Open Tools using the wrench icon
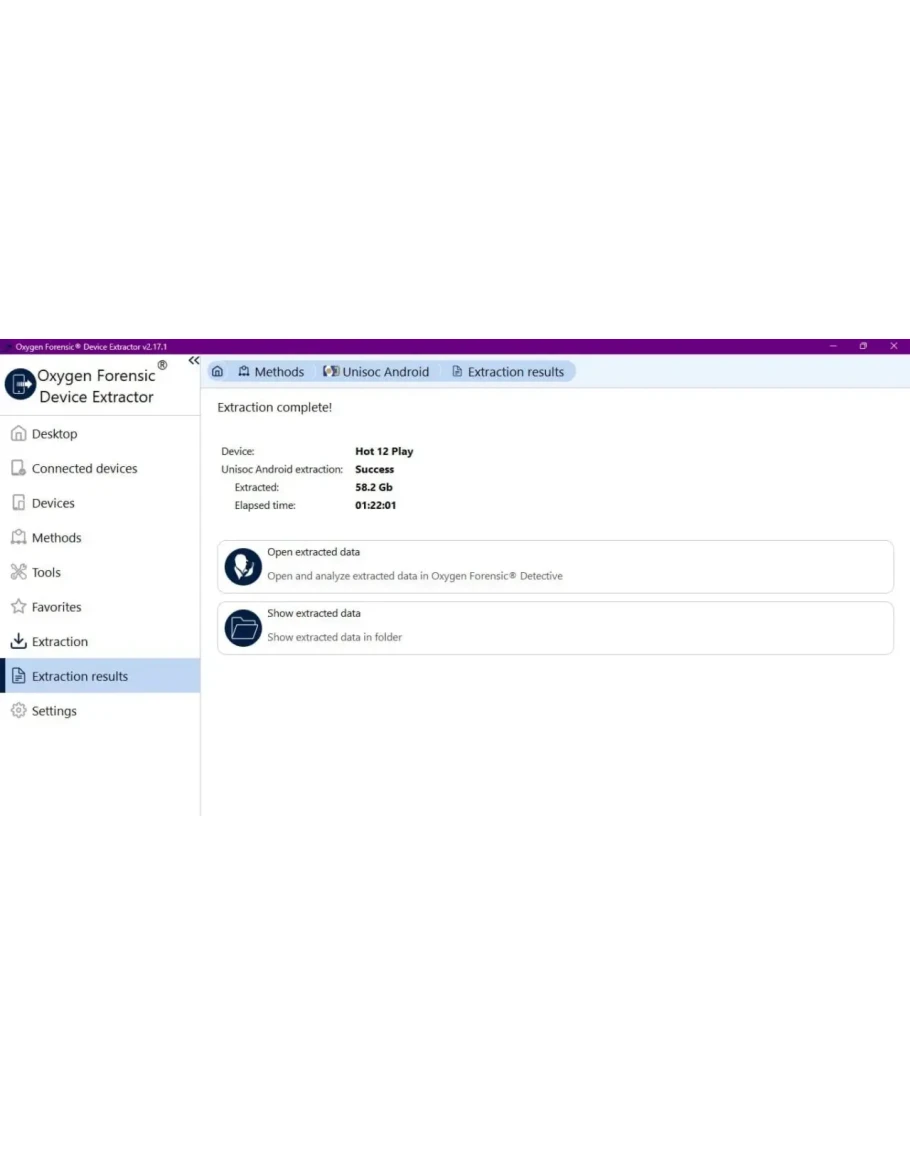 17,572
